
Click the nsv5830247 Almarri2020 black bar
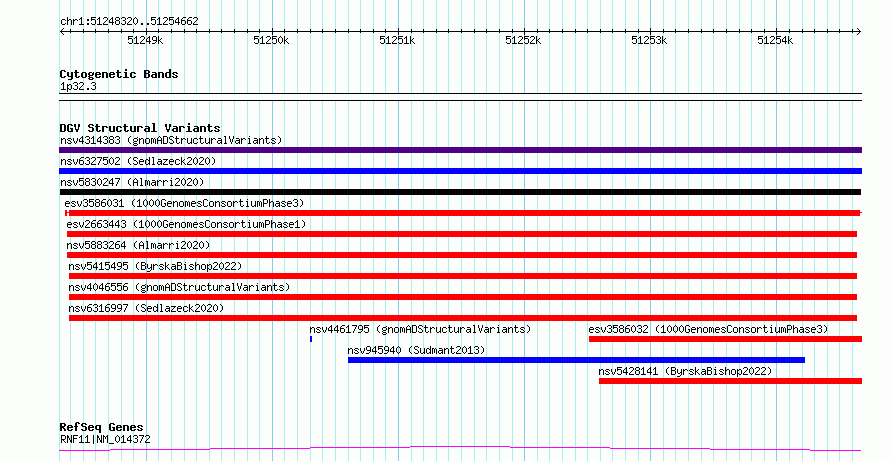[x=460, y=192]
